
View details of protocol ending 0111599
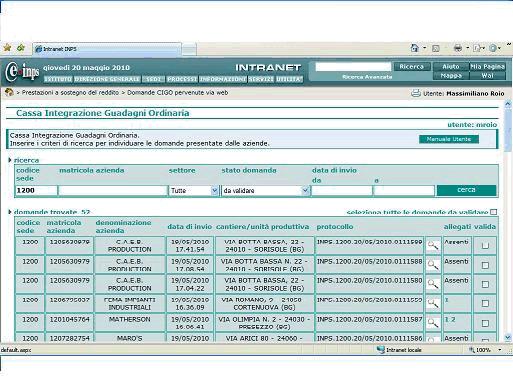pos(433,246)
